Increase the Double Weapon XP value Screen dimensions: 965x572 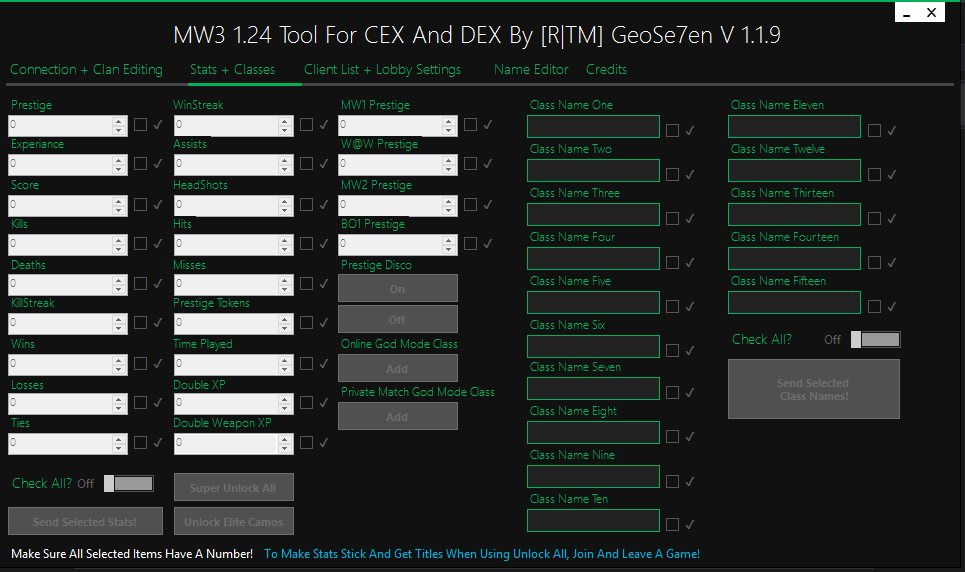tap(284, 440)
